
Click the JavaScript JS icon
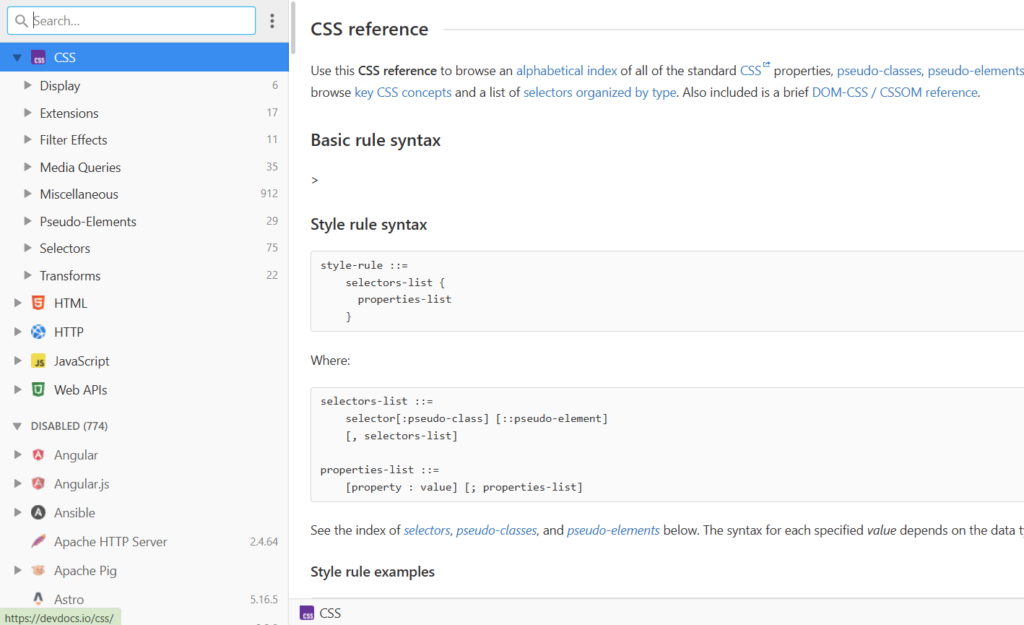click(x=38, y=361)
